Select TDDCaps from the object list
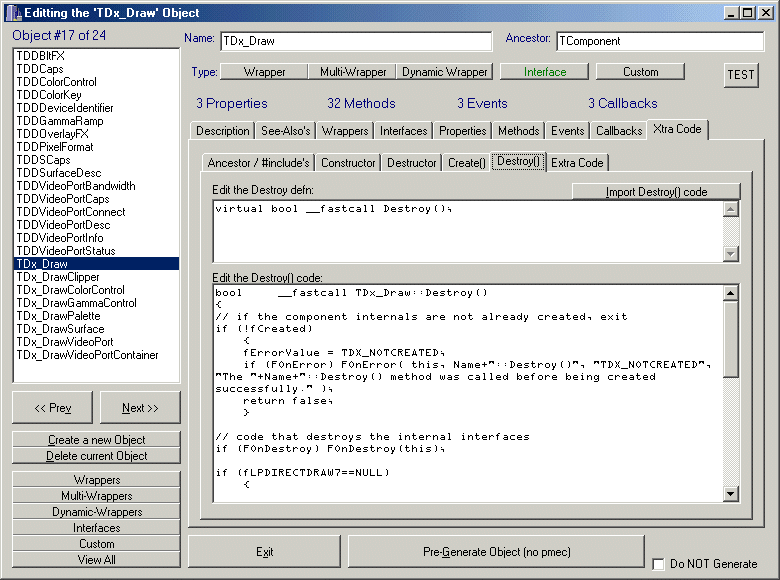Screen dimensions: 780x580 [x=40, y=69]
